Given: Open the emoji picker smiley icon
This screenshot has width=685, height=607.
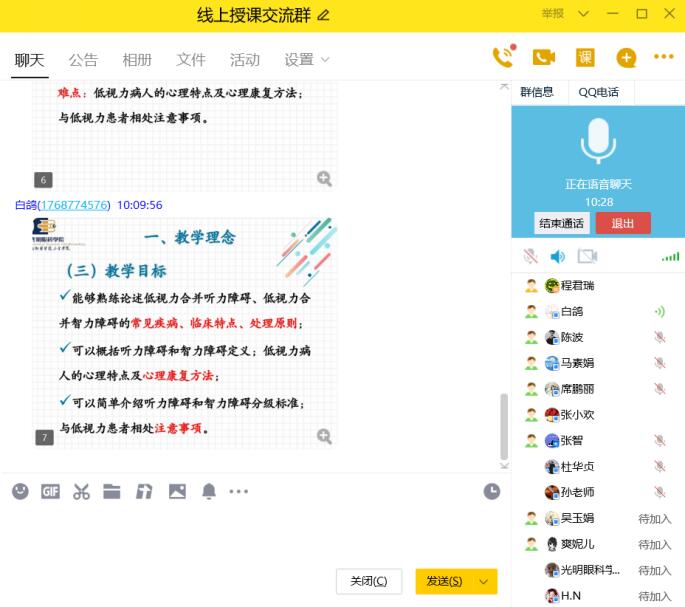Looking at the screenshot, I should (20, 491).
